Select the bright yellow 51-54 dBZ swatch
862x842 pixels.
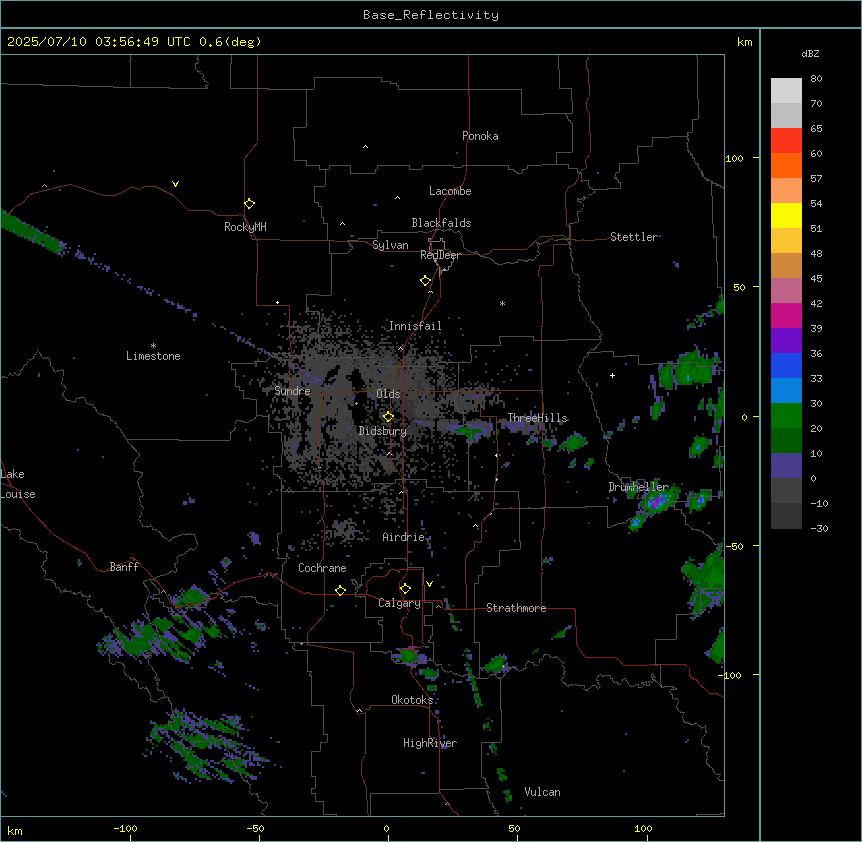[x=786, y=215]
